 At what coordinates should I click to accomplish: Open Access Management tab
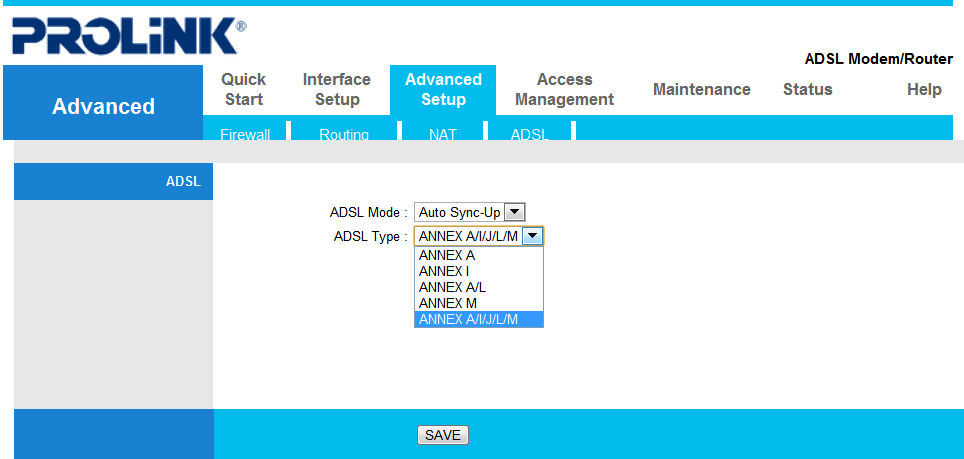coord(564,89)
